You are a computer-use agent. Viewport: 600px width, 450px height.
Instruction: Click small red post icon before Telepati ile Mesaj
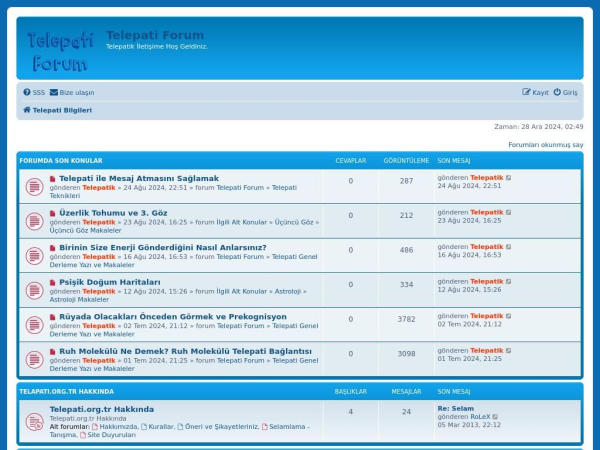[x=52, y=179]
